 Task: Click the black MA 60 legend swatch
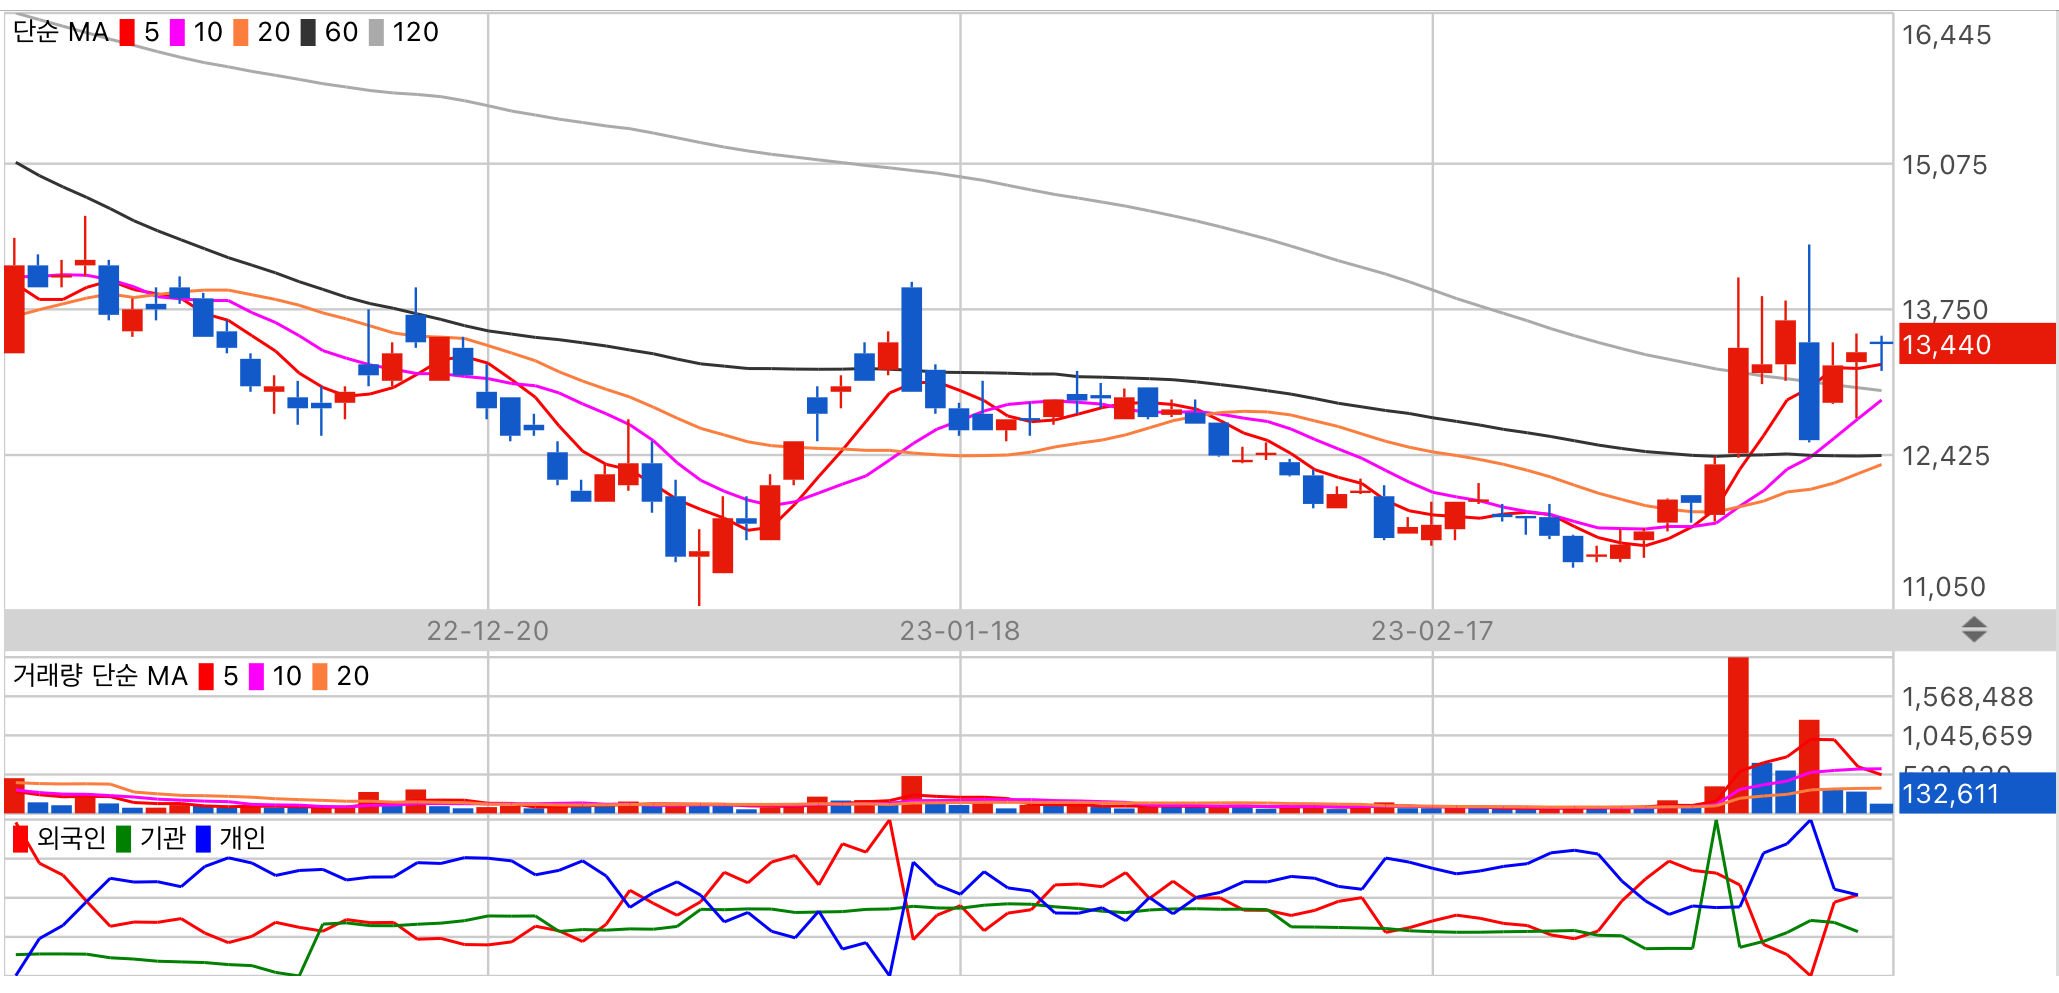(x=308, y=33)
